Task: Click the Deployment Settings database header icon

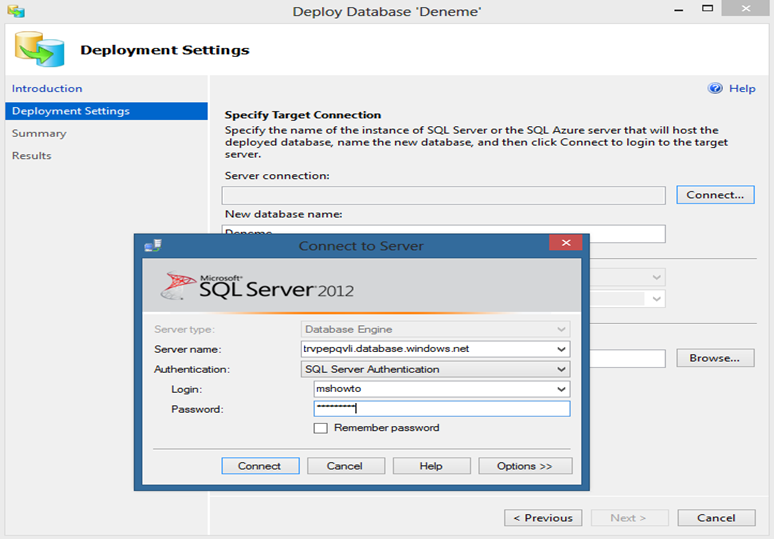Action: pos(39,49)
